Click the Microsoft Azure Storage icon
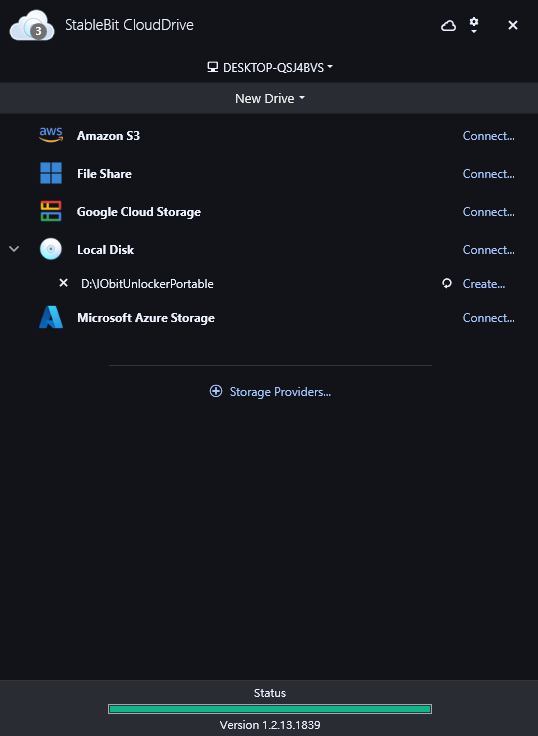 51,317
